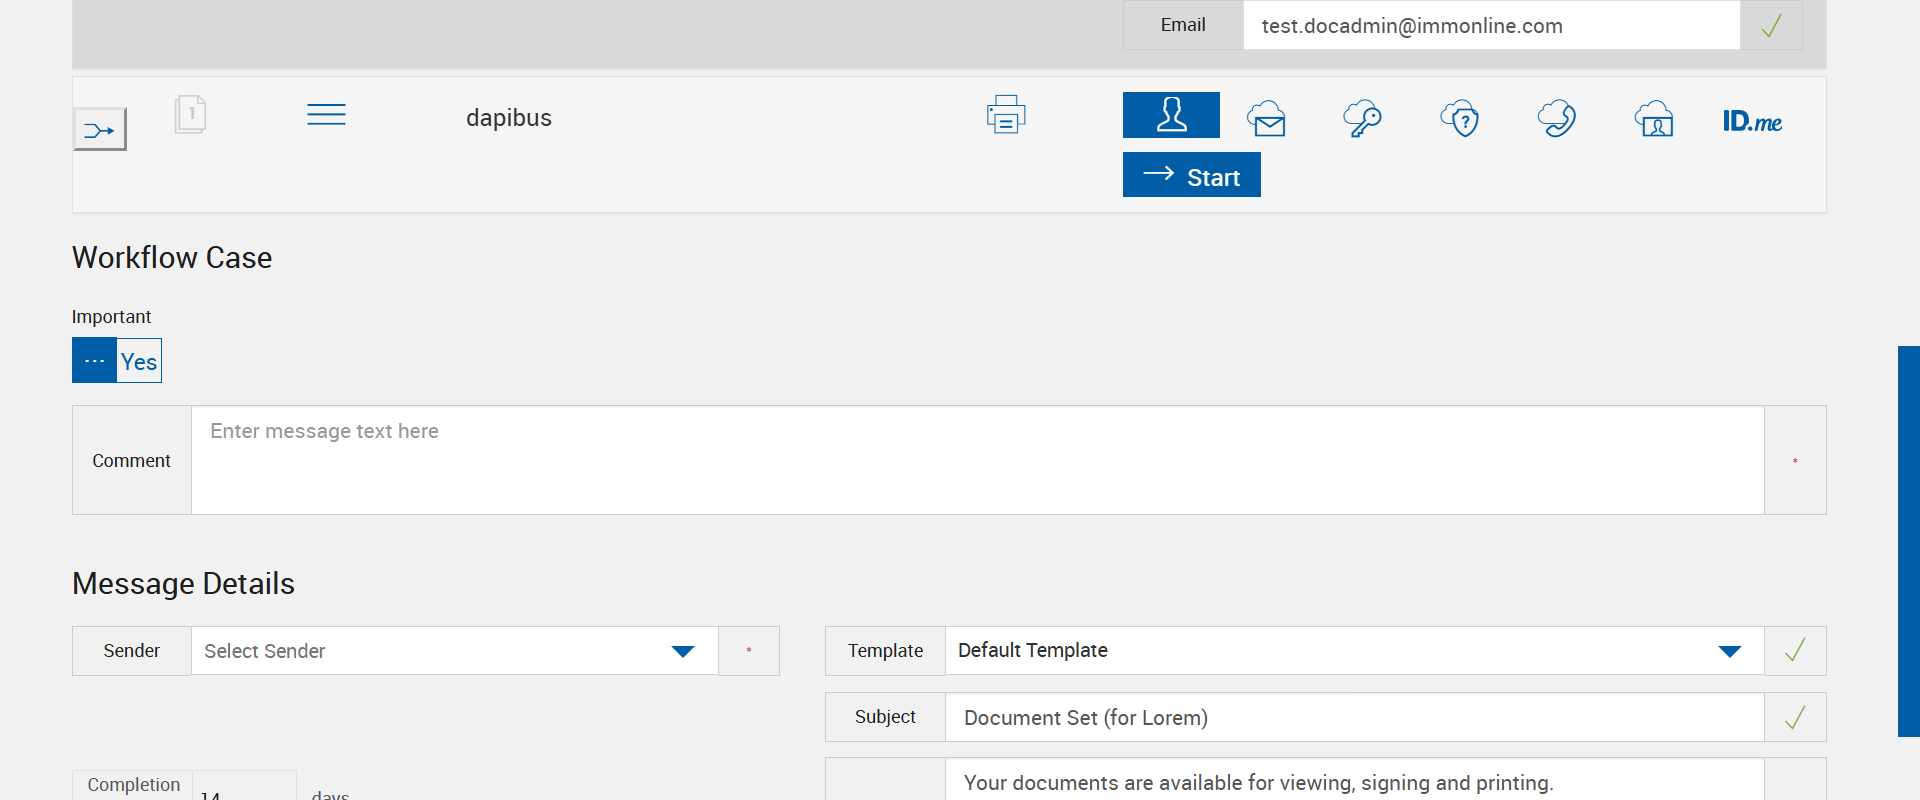Image resolution: width=1920 pixels, height=800 pixels.
Task: Select the person signer icon
Action: coord(1171,115)
